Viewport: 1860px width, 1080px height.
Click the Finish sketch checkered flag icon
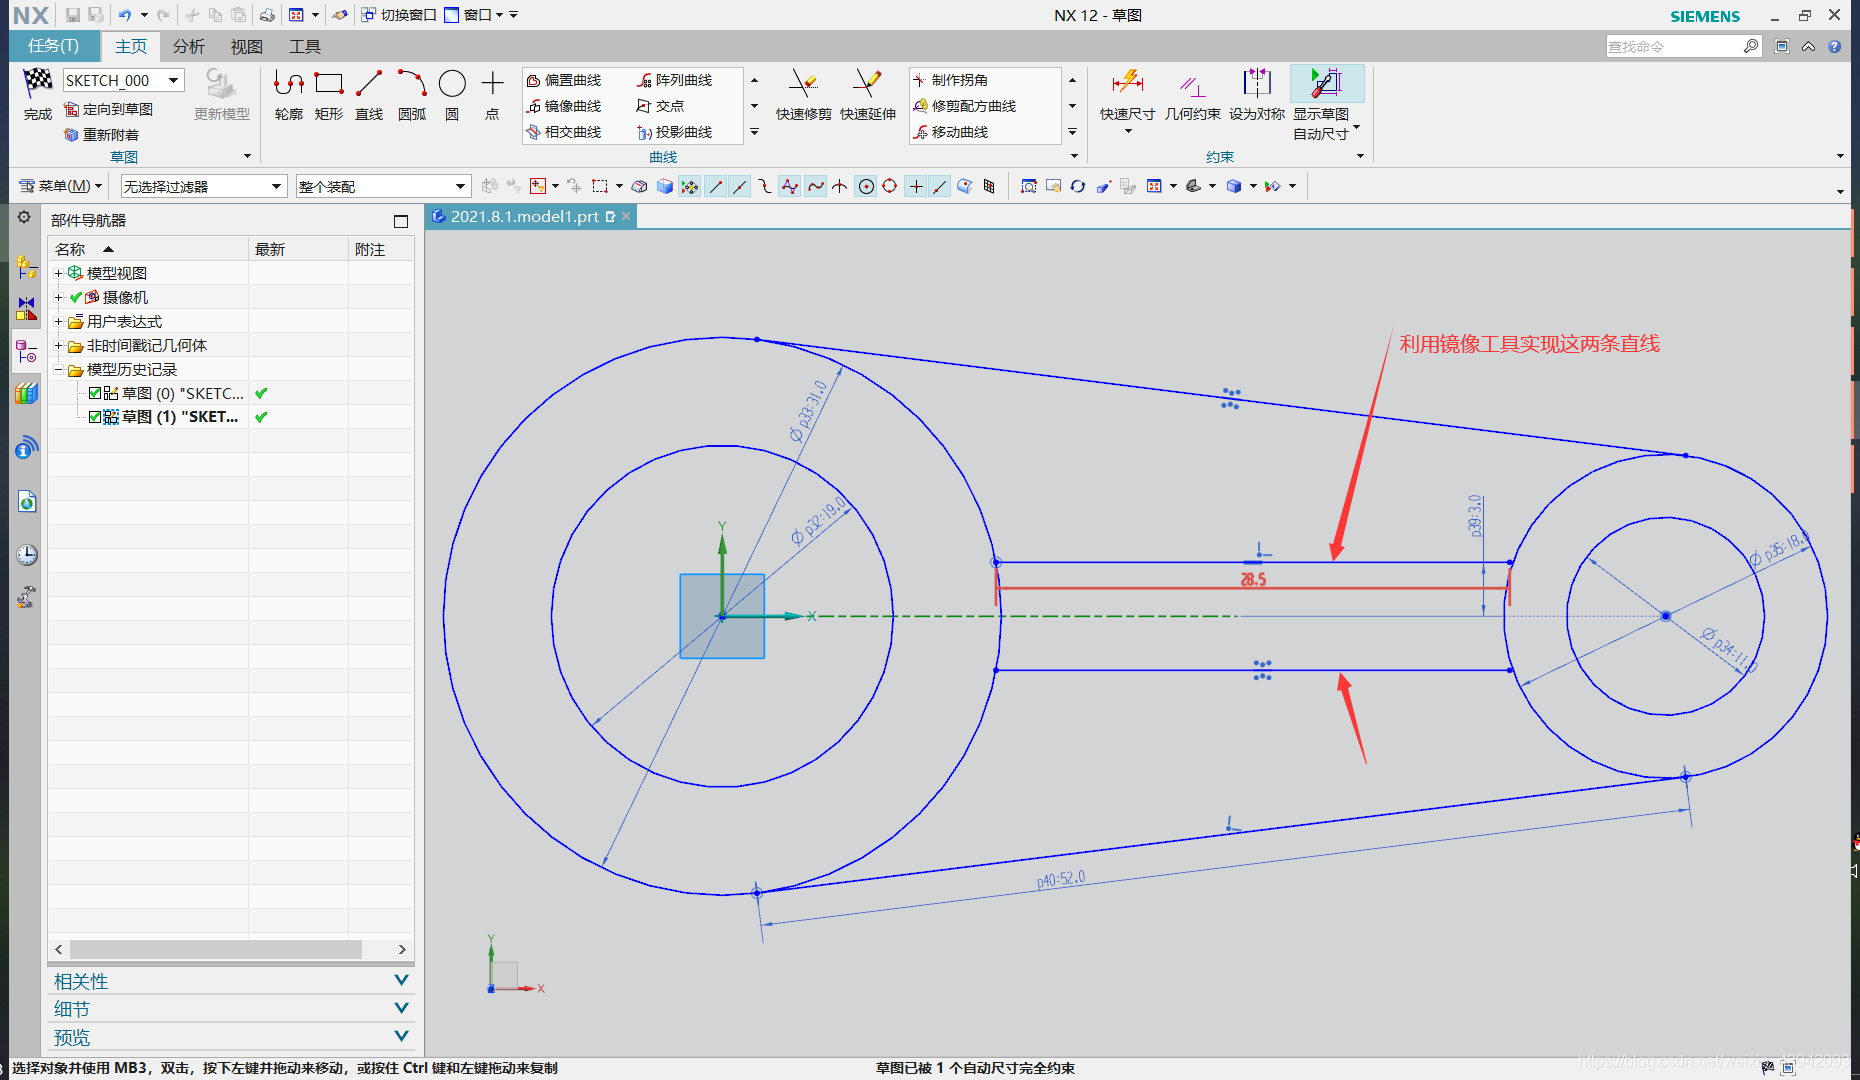pos(37,82)
